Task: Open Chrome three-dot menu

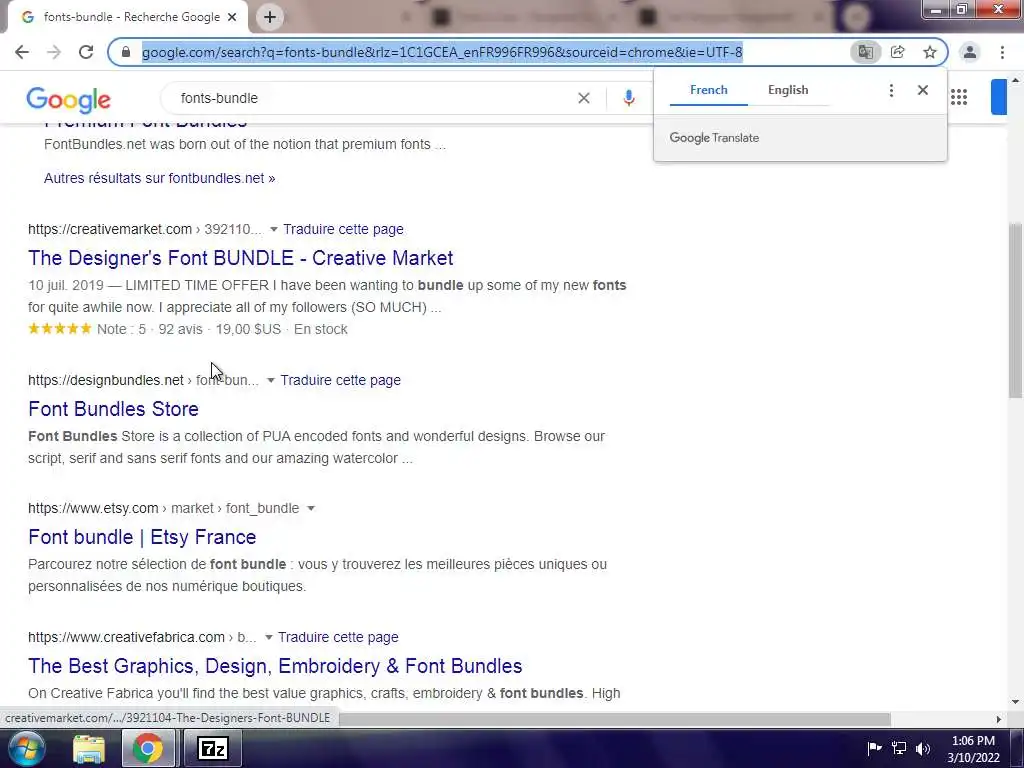Action: (1002, 52)
